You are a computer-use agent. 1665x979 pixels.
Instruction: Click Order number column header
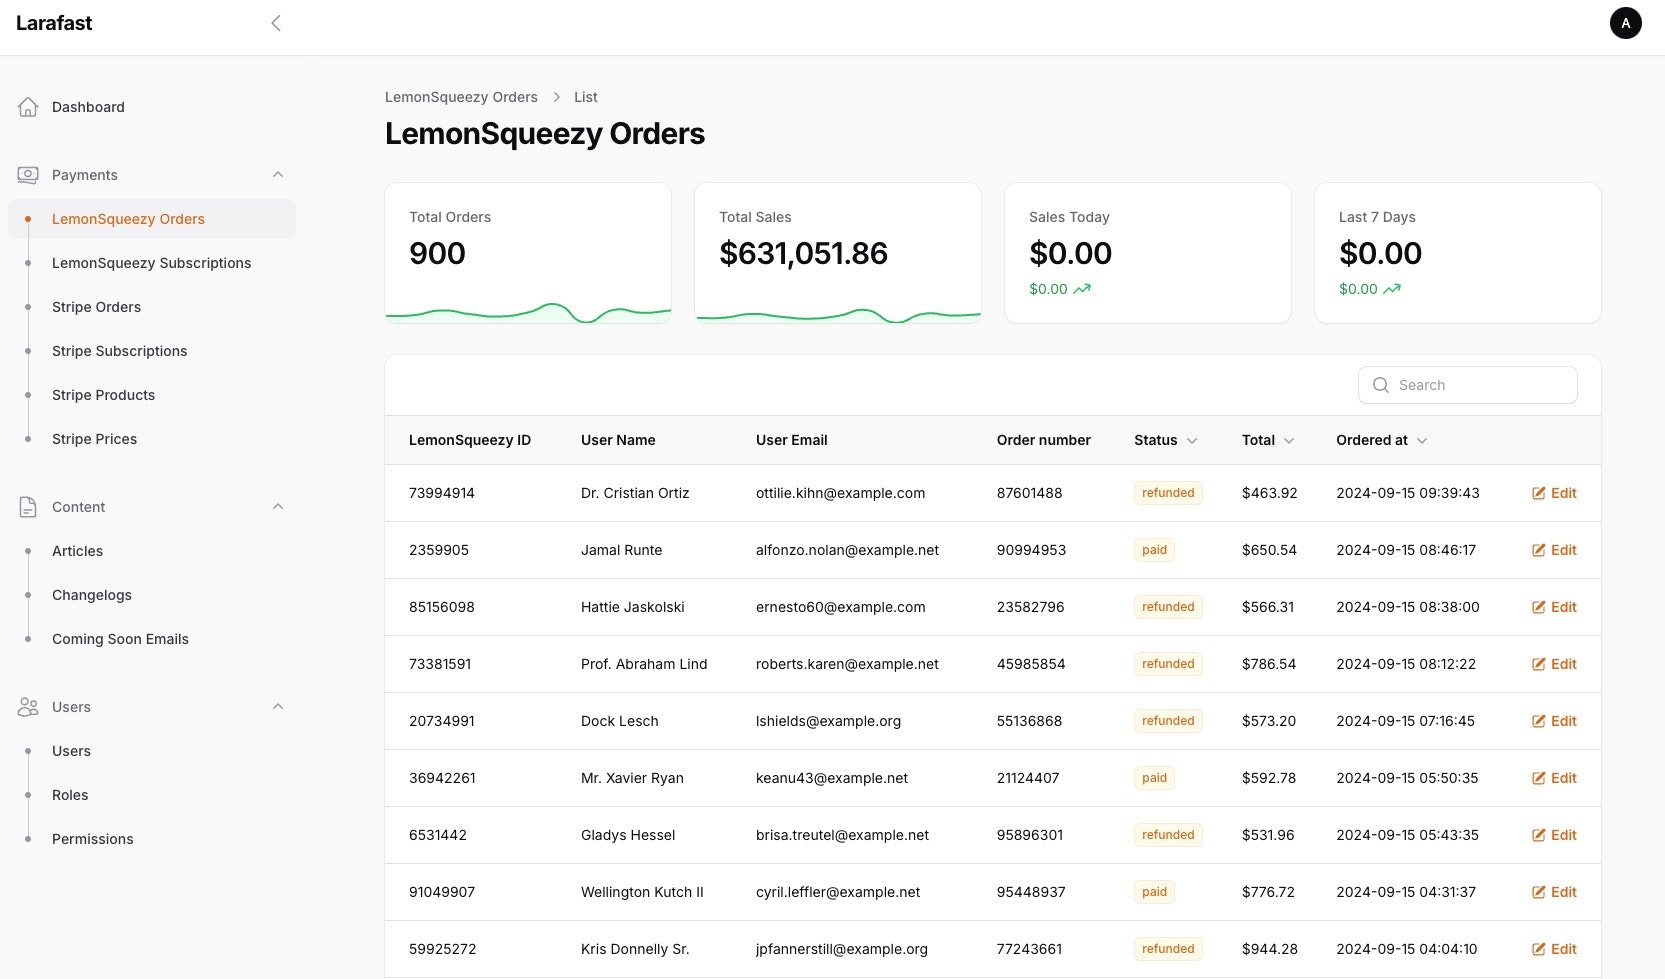1043,440
